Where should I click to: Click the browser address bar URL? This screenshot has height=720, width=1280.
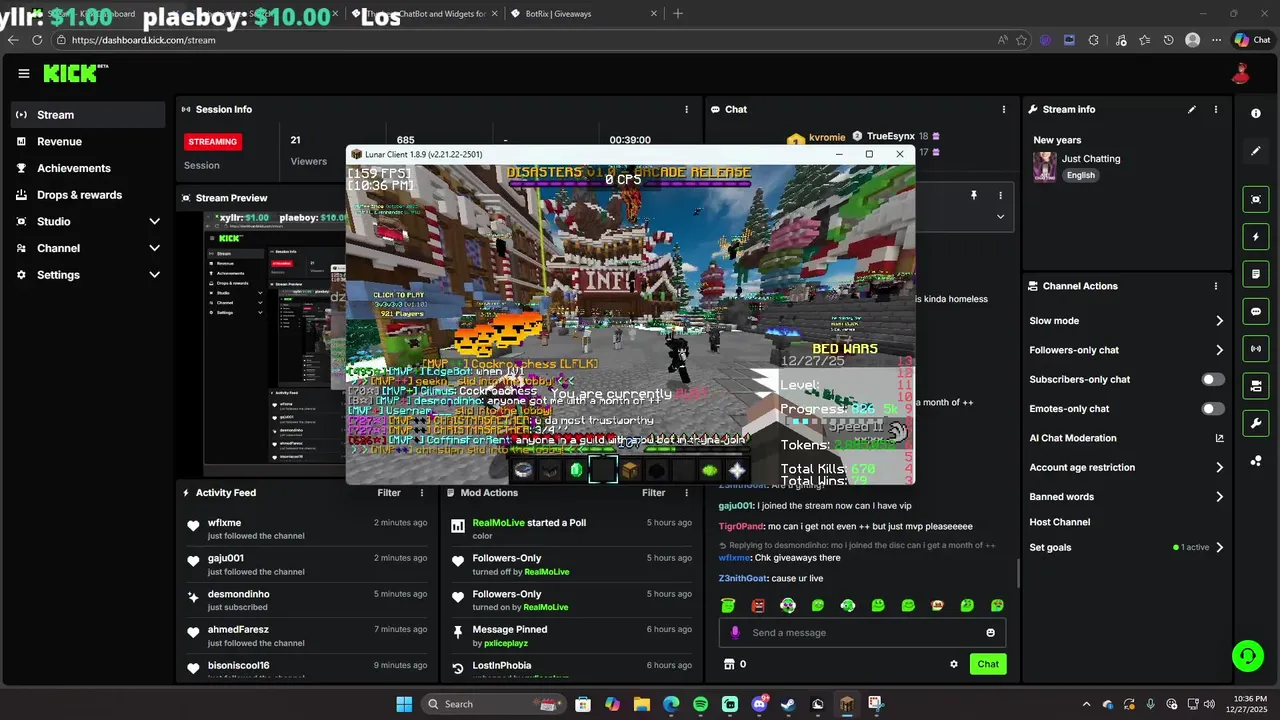click(x=144, y=40)
